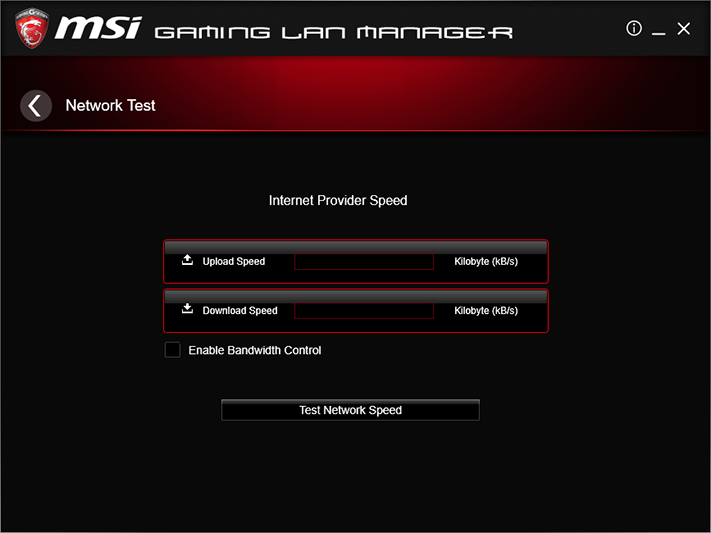Click the Download Speed text label

[x=240, y=311]
